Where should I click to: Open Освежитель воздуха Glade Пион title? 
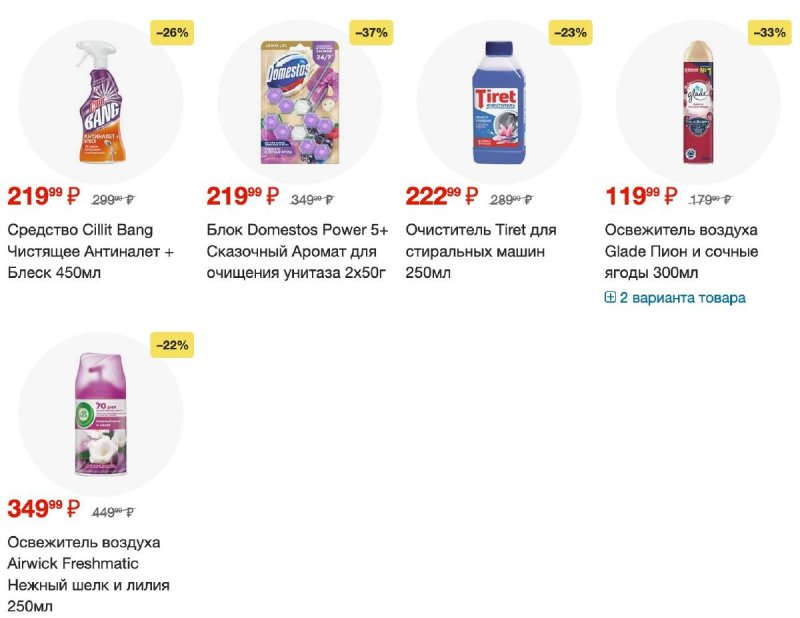click(681, 251)
